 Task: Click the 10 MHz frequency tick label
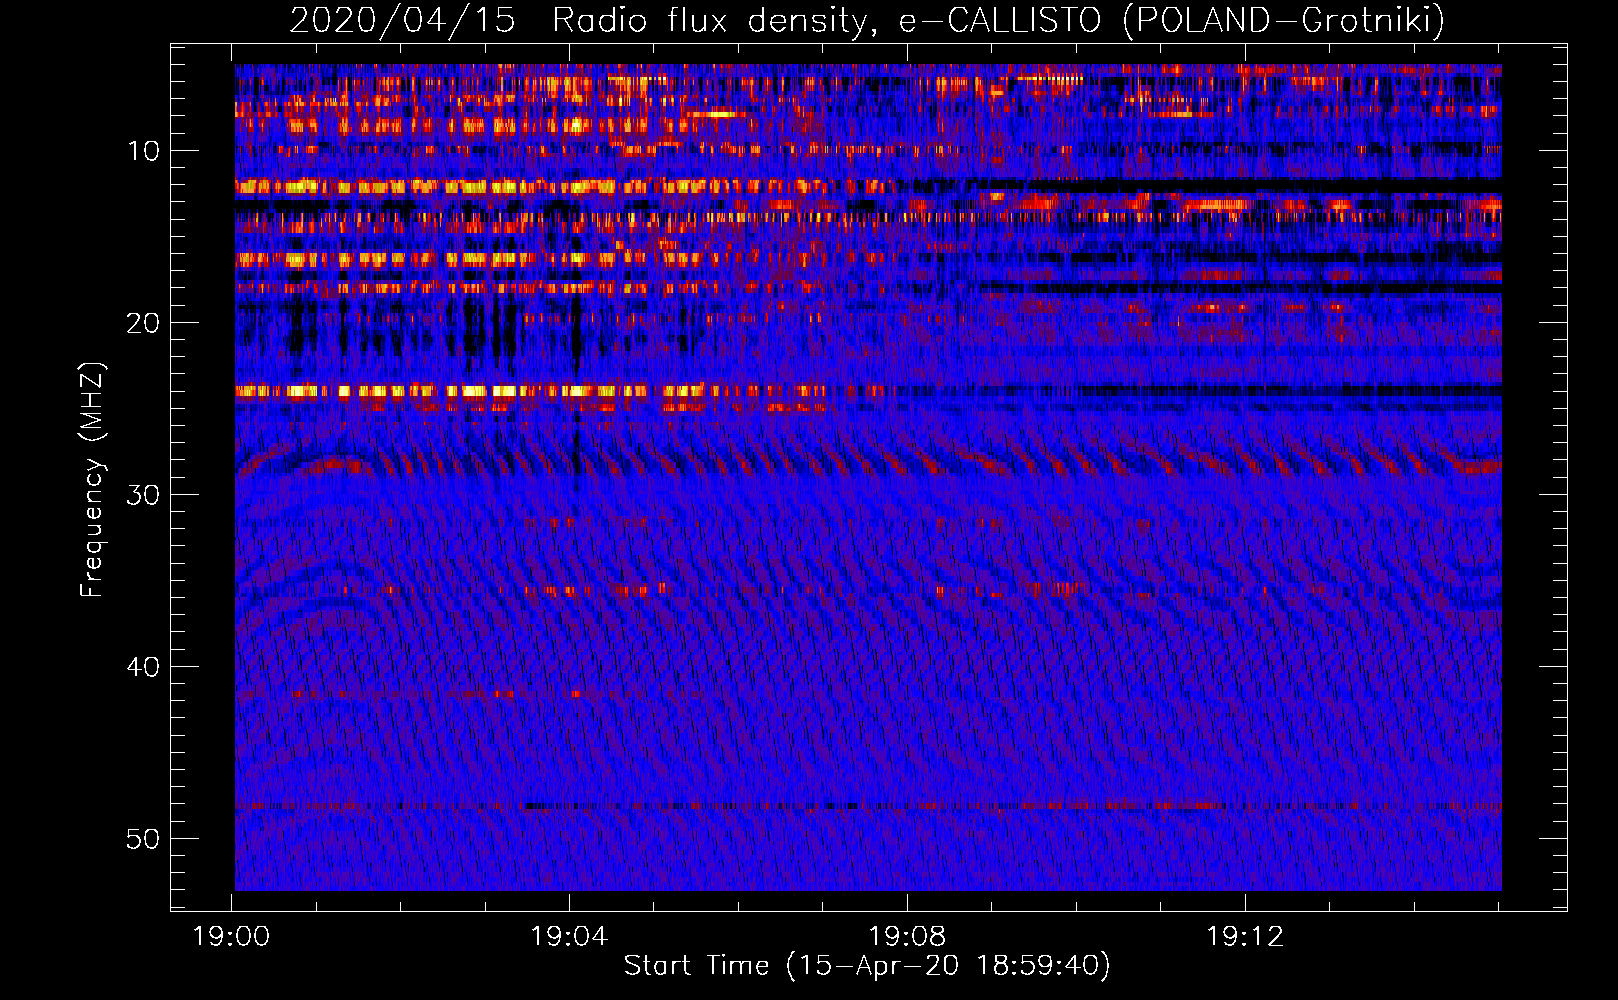144,151
